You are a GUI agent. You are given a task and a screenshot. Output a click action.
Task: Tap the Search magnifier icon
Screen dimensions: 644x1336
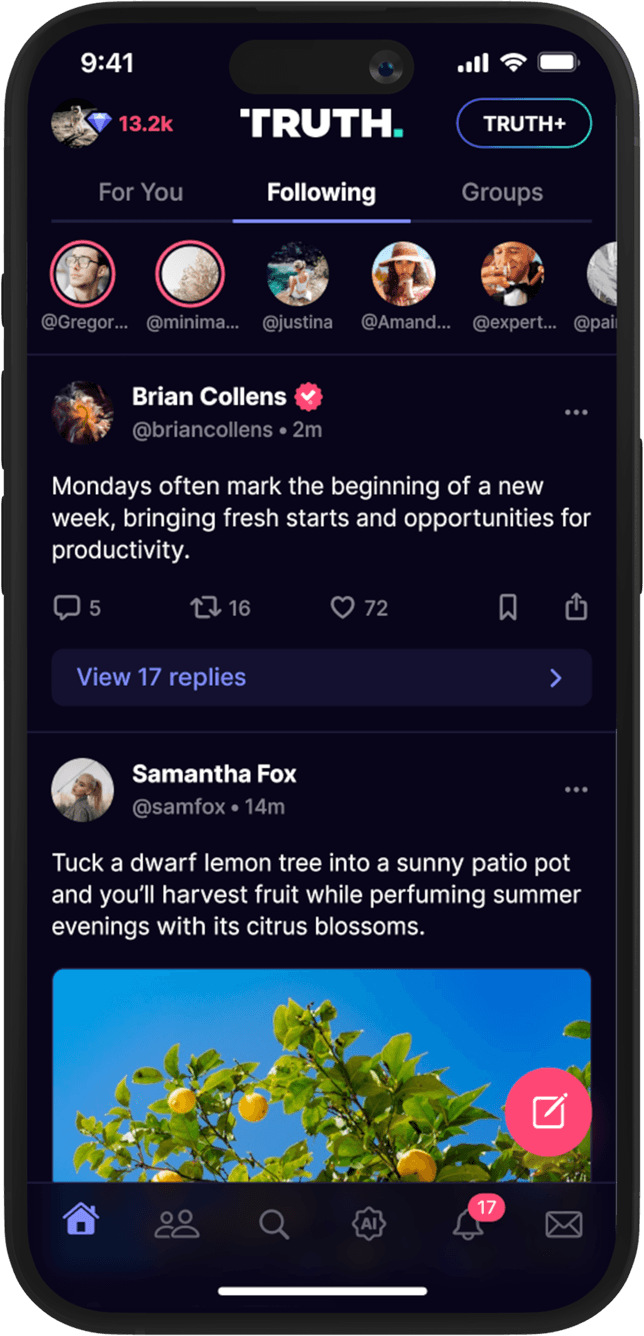pyautogui.click(x=273, y=1224)
